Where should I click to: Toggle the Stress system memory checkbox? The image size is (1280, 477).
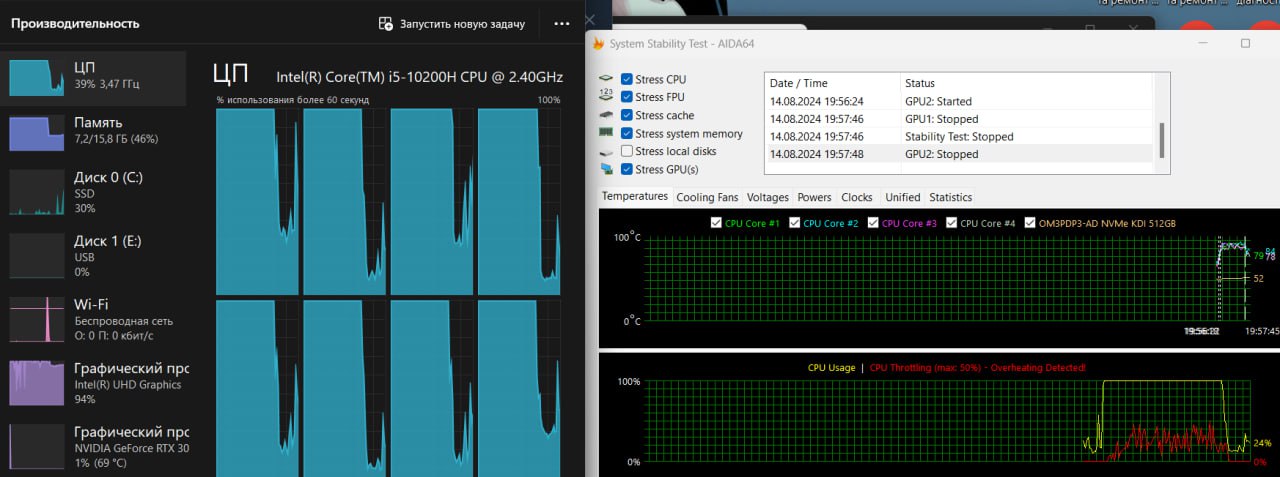626,133
